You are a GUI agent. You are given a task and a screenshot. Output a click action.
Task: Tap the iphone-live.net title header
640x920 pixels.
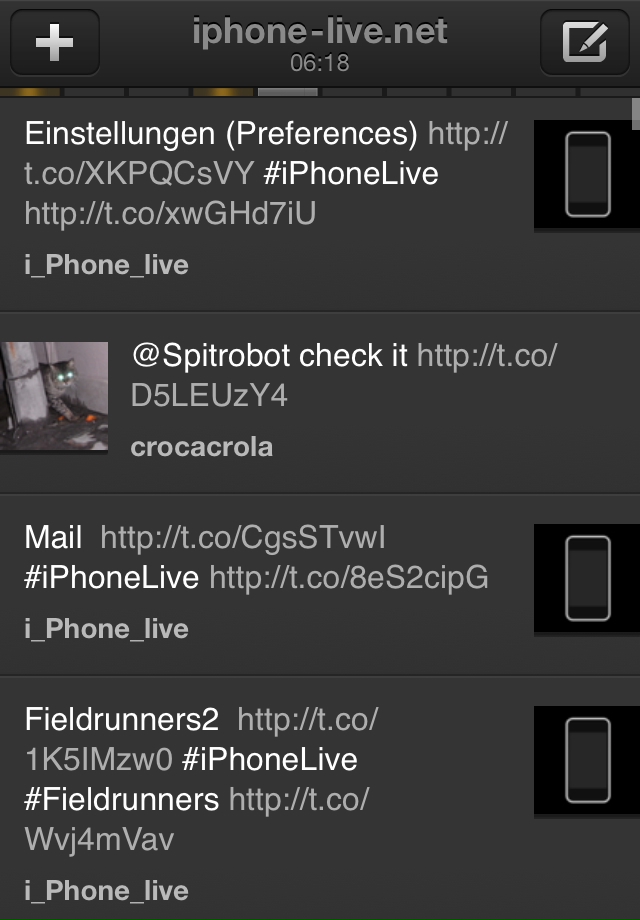pyautogui.click(x=320, y=32)
